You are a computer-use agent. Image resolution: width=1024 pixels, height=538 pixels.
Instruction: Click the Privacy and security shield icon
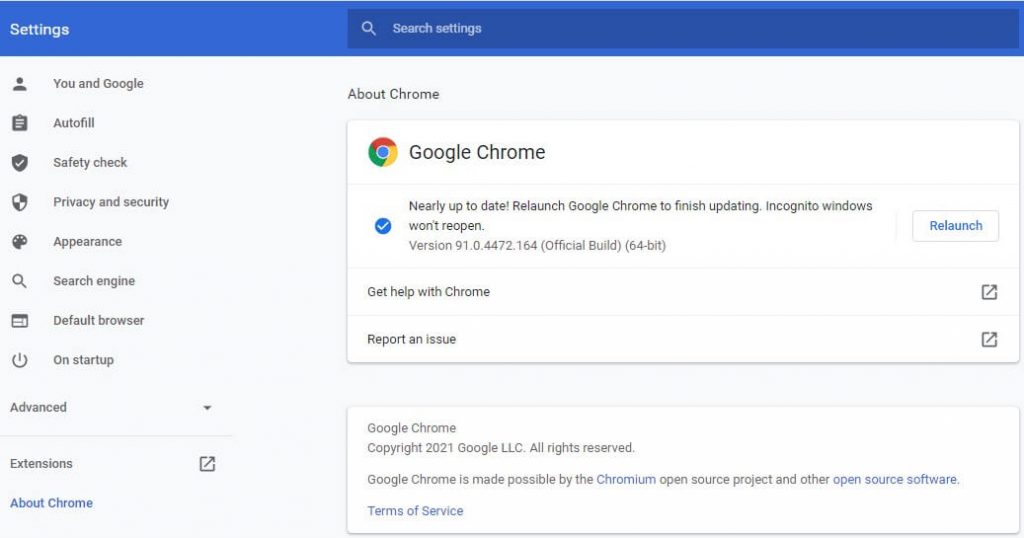point(20,202)
